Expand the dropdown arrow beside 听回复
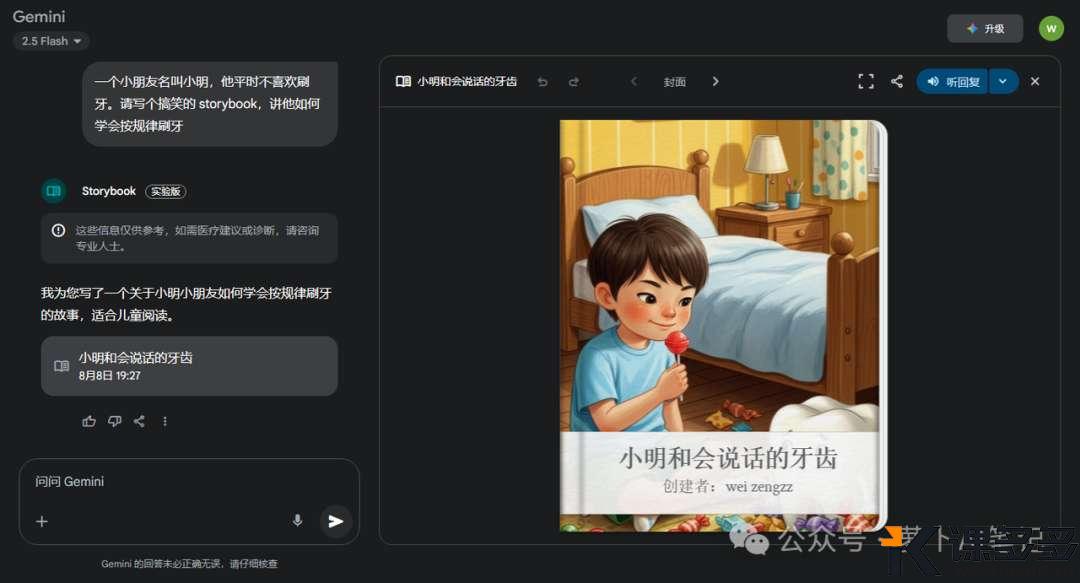This screenshot has width=1080, height=583. pyautogui.click(x=1003, y=81)
